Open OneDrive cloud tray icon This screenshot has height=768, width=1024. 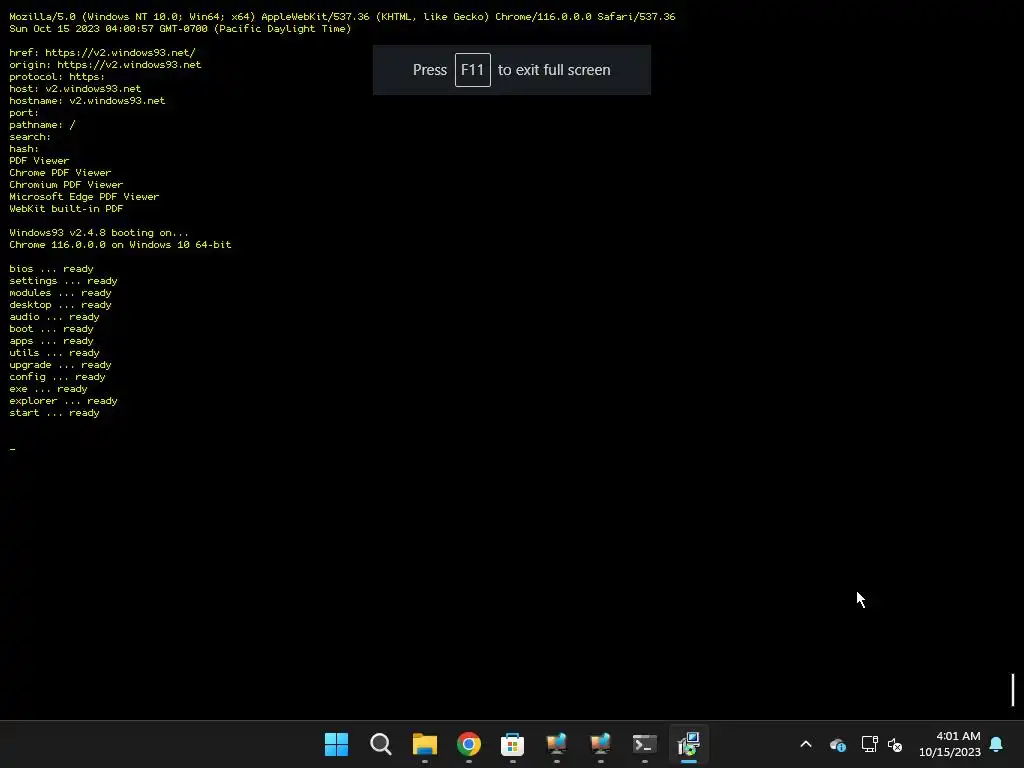(x=838, y=744)
